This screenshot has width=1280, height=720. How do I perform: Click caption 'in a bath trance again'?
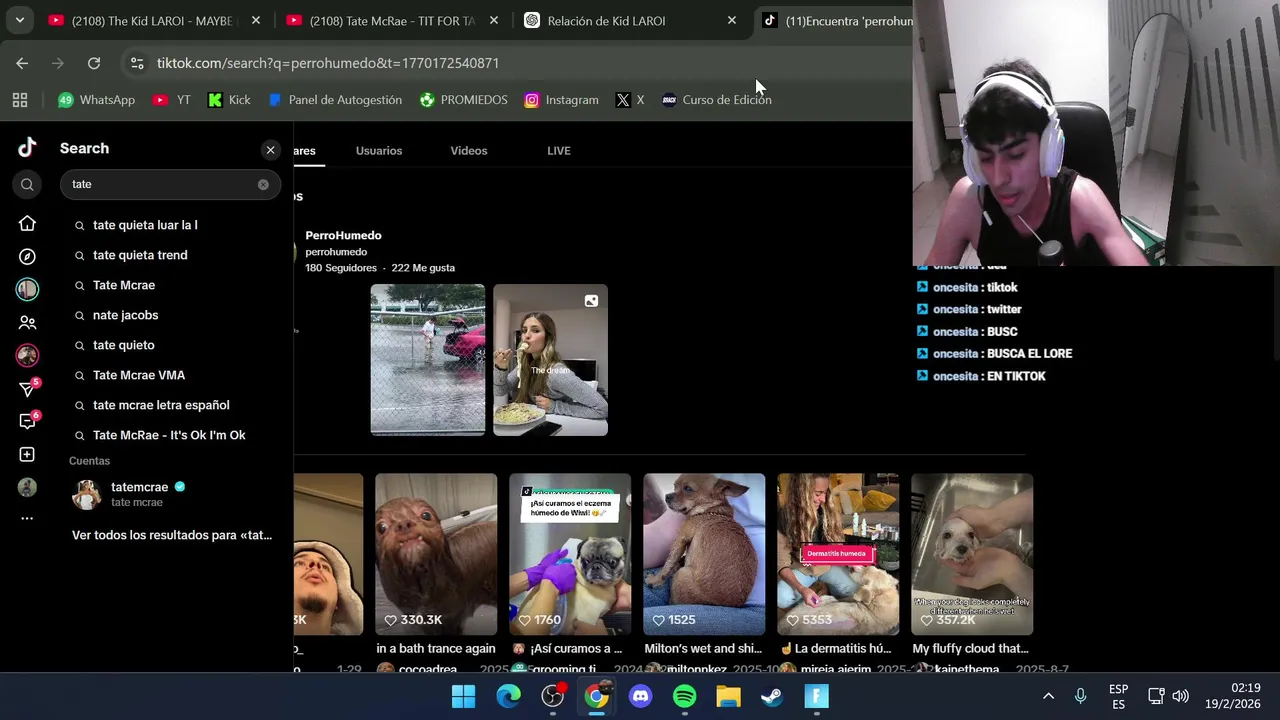click(x=436, y=649)
